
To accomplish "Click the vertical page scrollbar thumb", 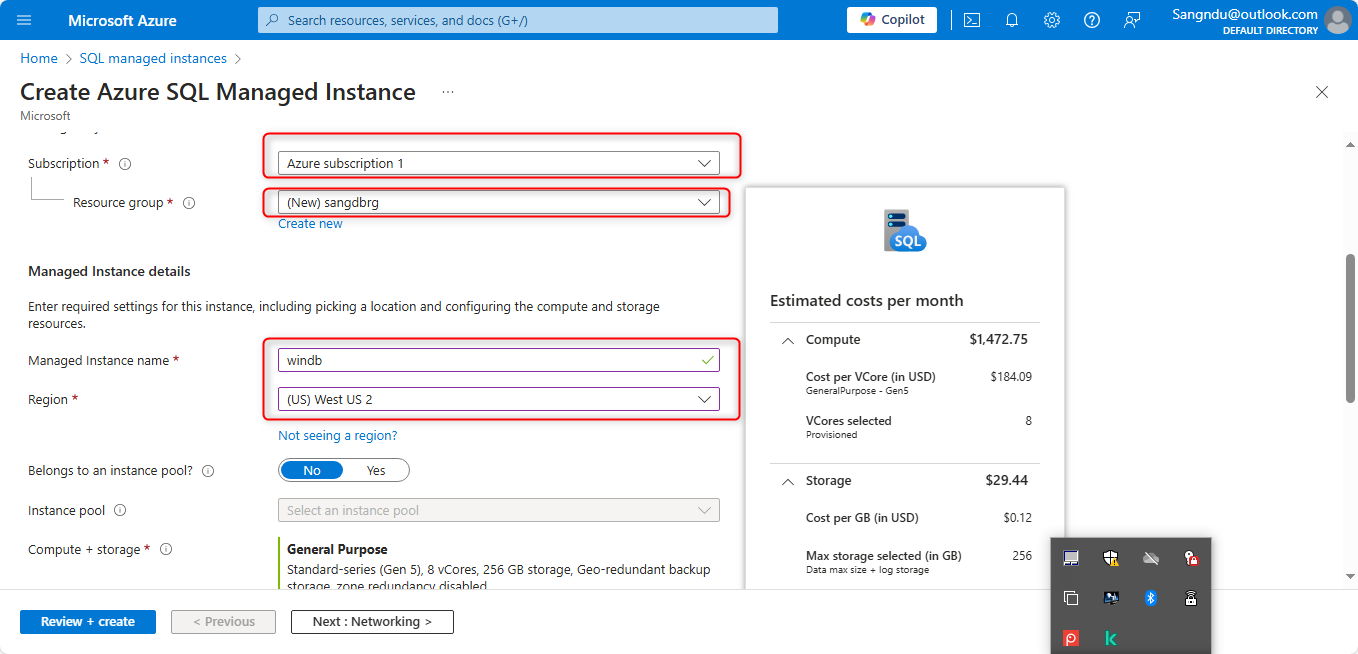I will pyautogui.click(x=1350, y=328).
